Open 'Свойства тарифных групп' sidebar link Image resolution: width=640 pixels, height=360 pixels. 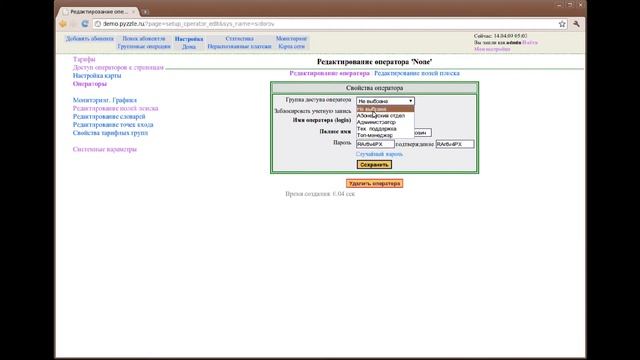point(110,133)
